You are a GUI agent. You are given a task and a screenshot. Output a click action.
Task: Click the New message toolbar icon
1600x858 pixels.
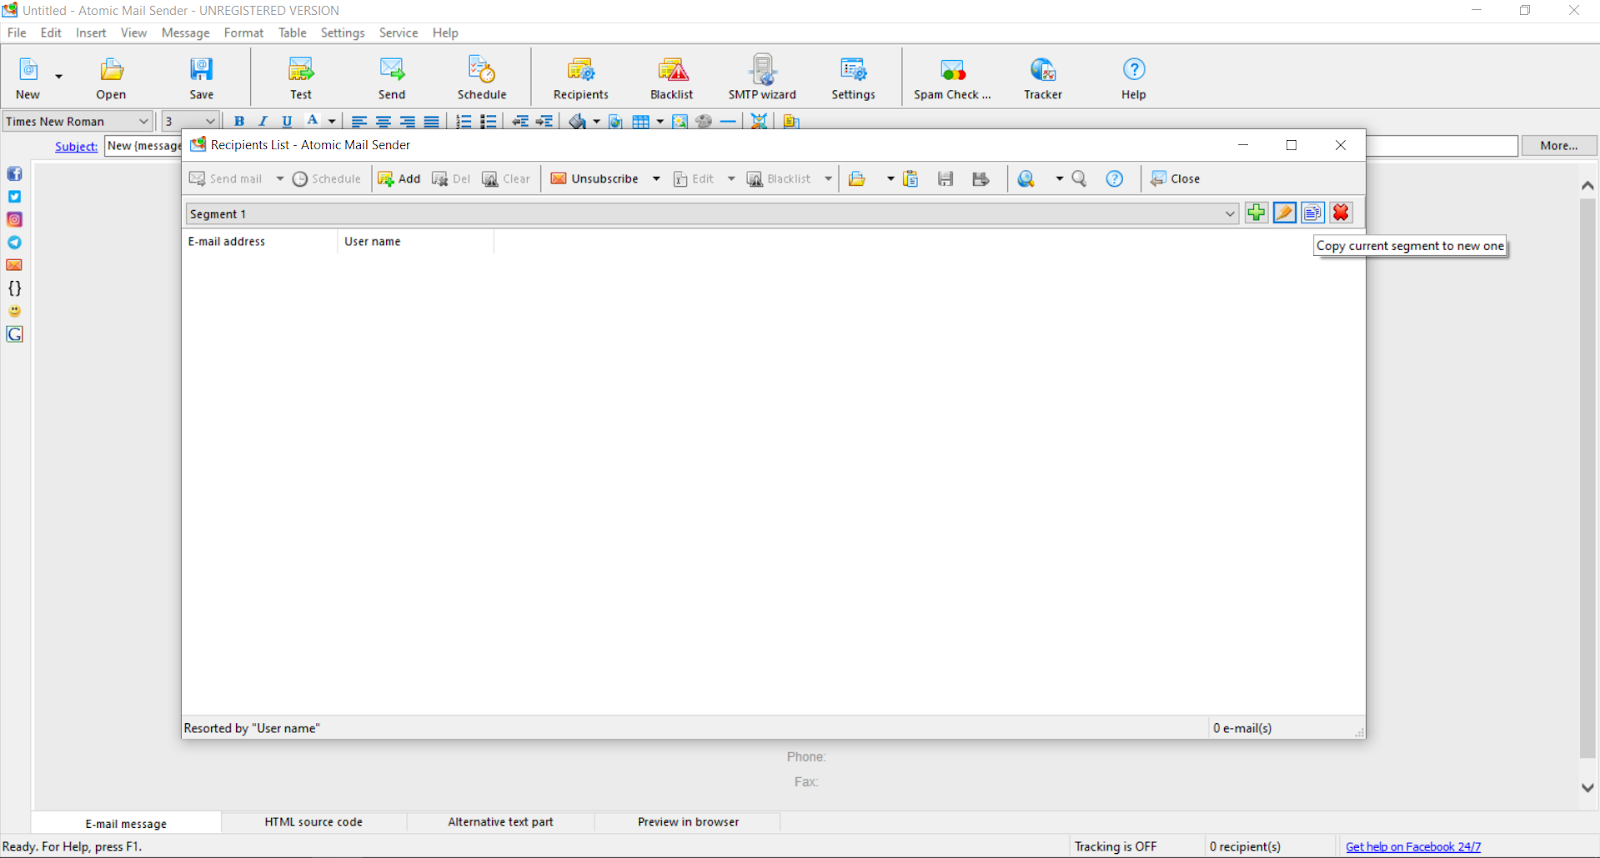coord(28,78)
